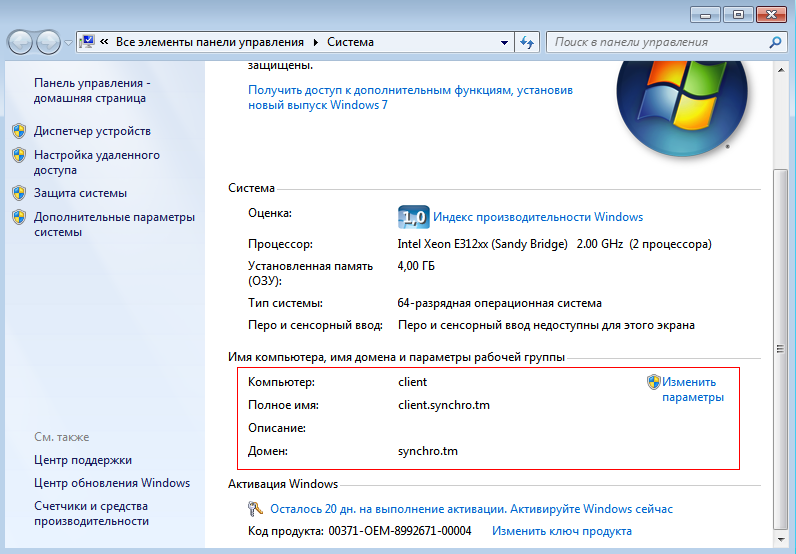Image resolution: width=796 pixels, height=554 pixels.
Task: Open 'Диспетчер устройств' link
Action: (92, 131)
